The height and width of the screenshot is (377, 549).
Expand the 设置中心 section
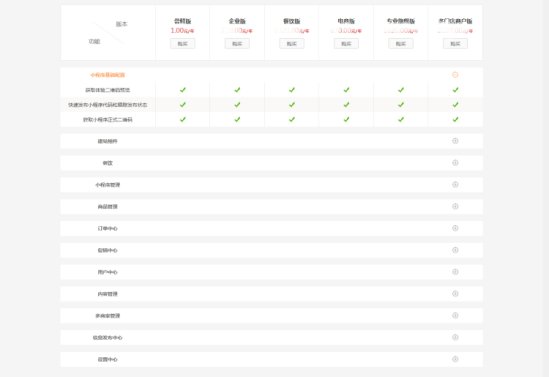[x=455, y=359]
